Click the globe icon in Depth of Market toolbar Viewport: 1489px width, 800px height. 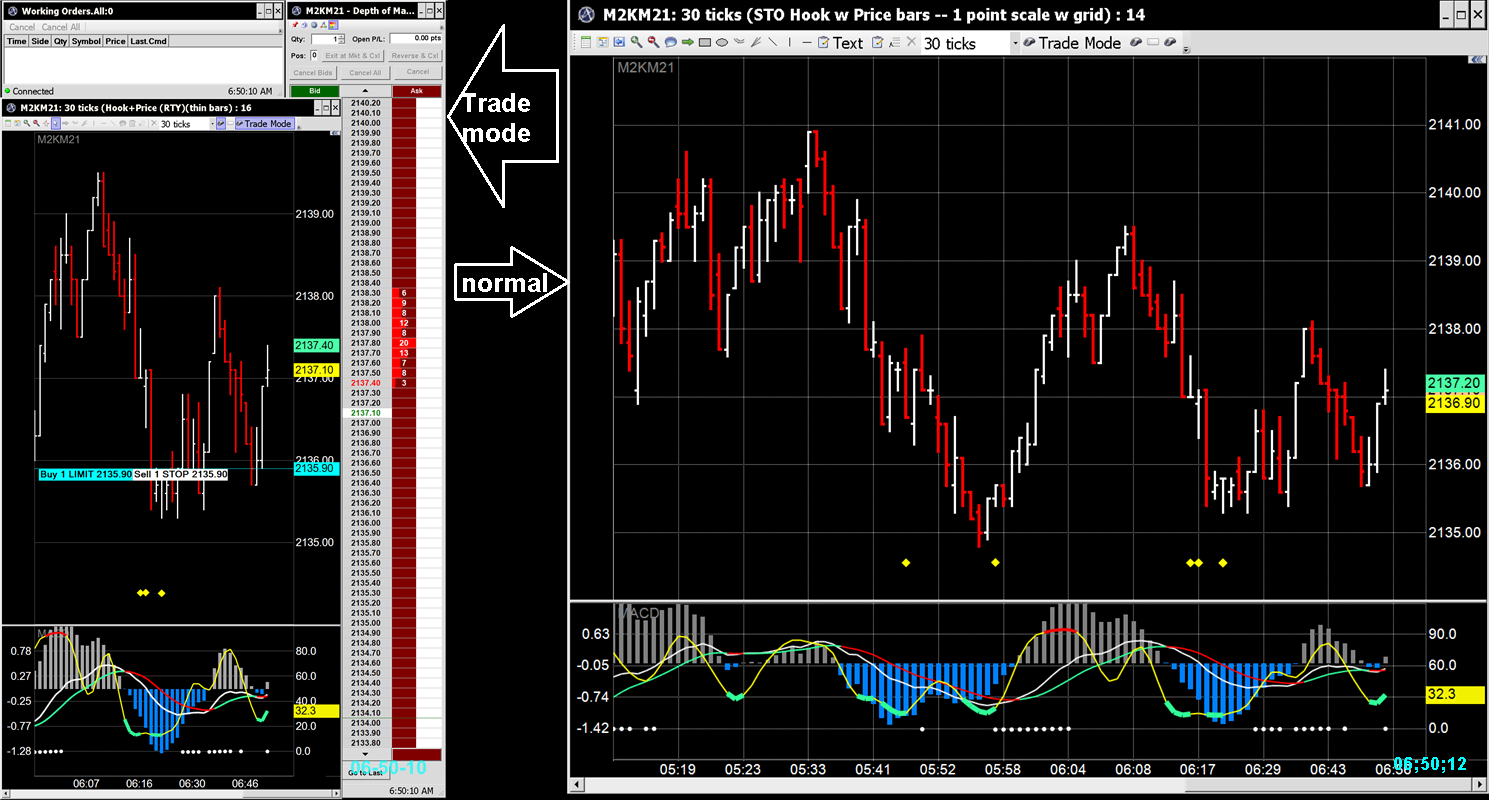tap(314, 25)
